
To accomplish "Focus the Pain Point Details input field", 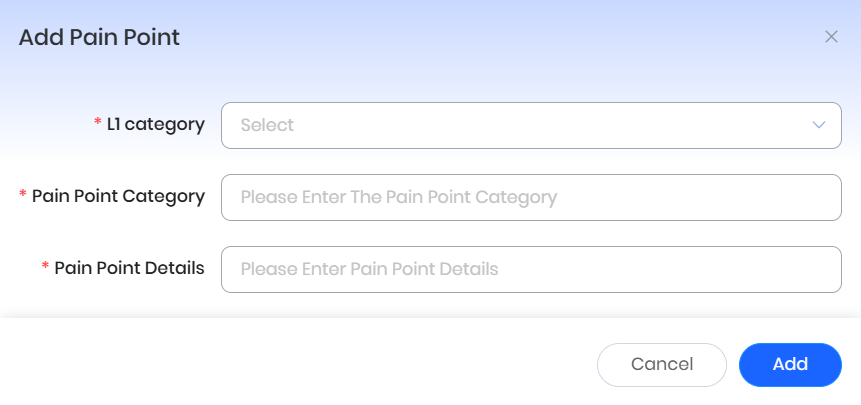I will coord(530,269).
